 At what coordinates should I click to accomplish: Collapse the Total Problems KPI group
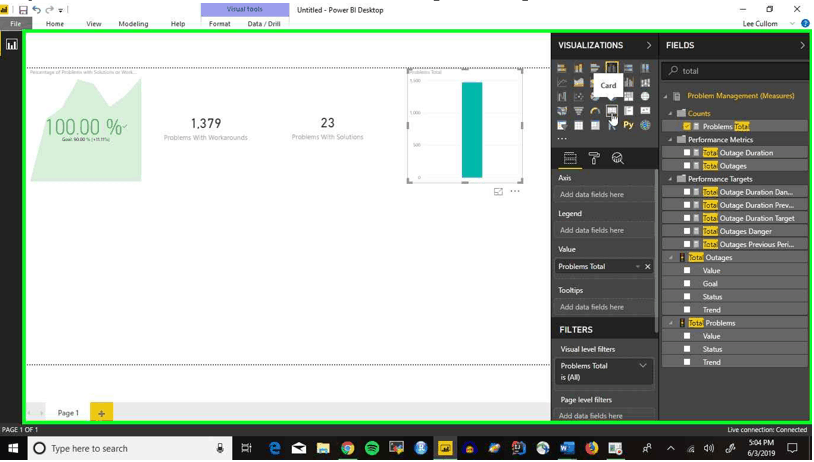[670, 323]
